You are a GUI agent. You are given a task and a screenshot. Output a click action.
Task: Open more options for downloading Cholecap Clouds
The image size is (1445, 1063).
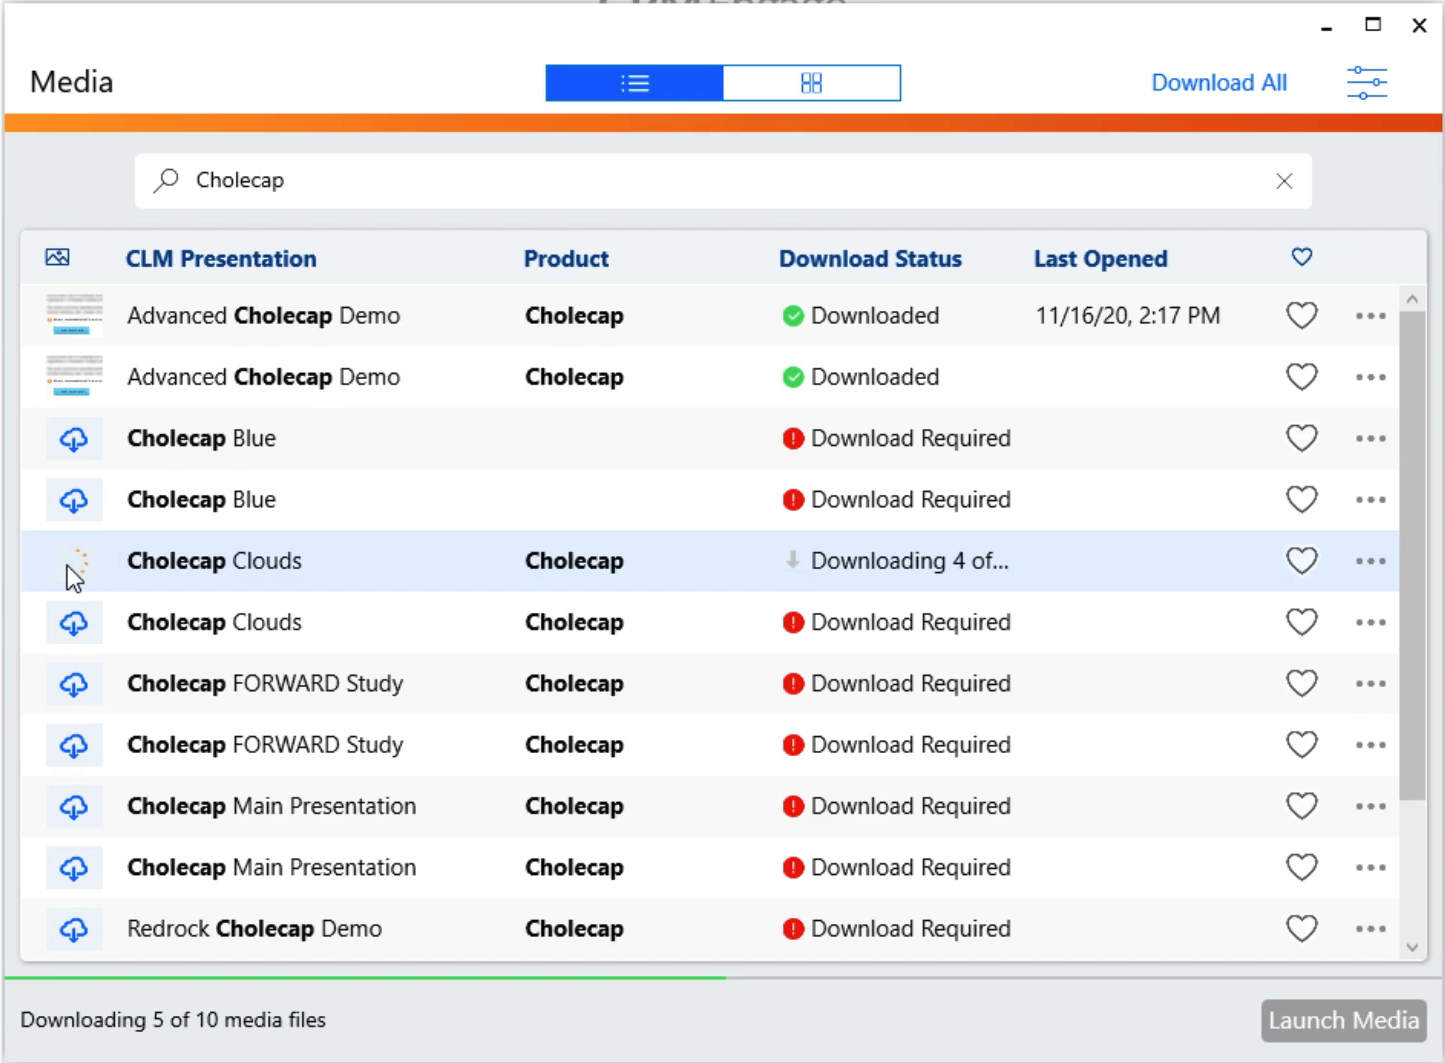coord(1370,561)
